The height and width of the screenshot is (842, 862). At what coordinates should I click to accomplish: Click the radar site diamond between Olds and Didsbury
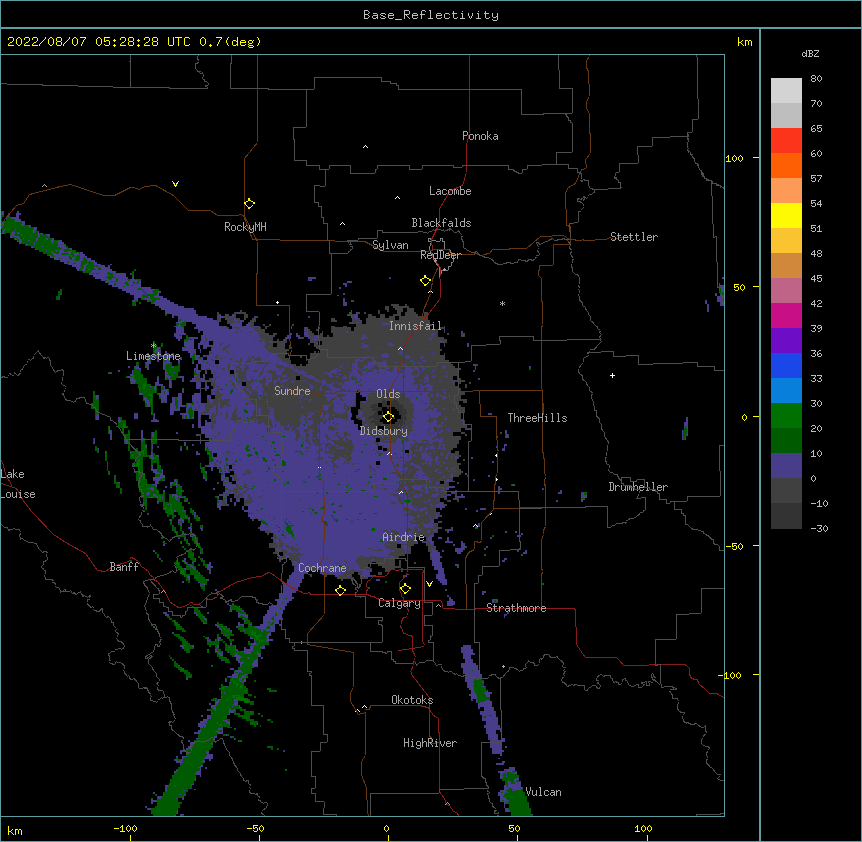[388, 417]
